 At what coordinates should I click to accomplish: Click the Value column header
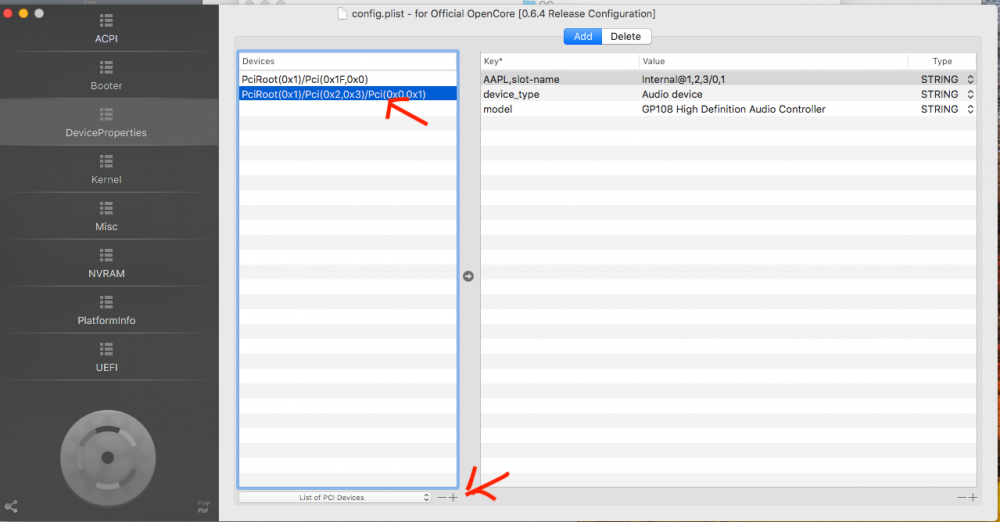(774, 61)
